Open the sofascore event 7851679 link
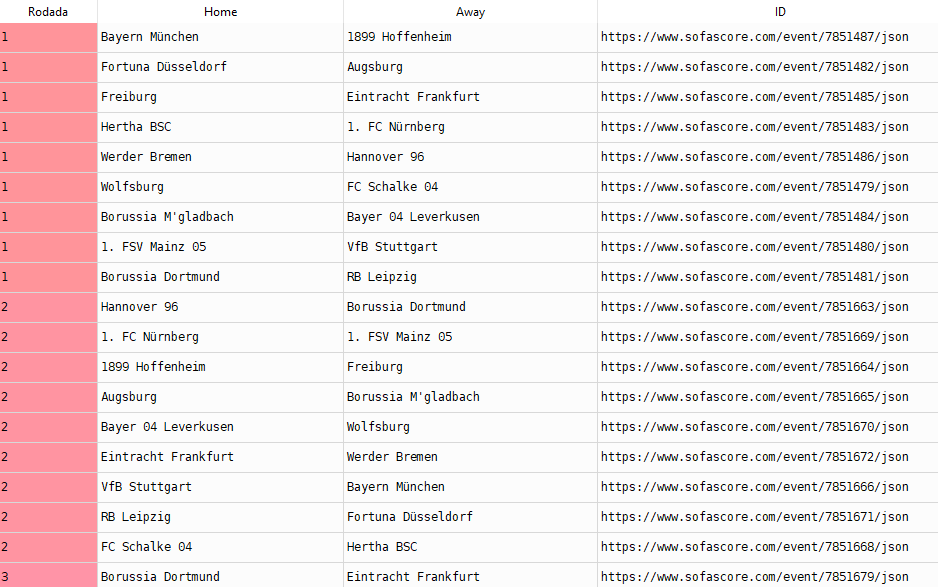 tap(754, 577)
